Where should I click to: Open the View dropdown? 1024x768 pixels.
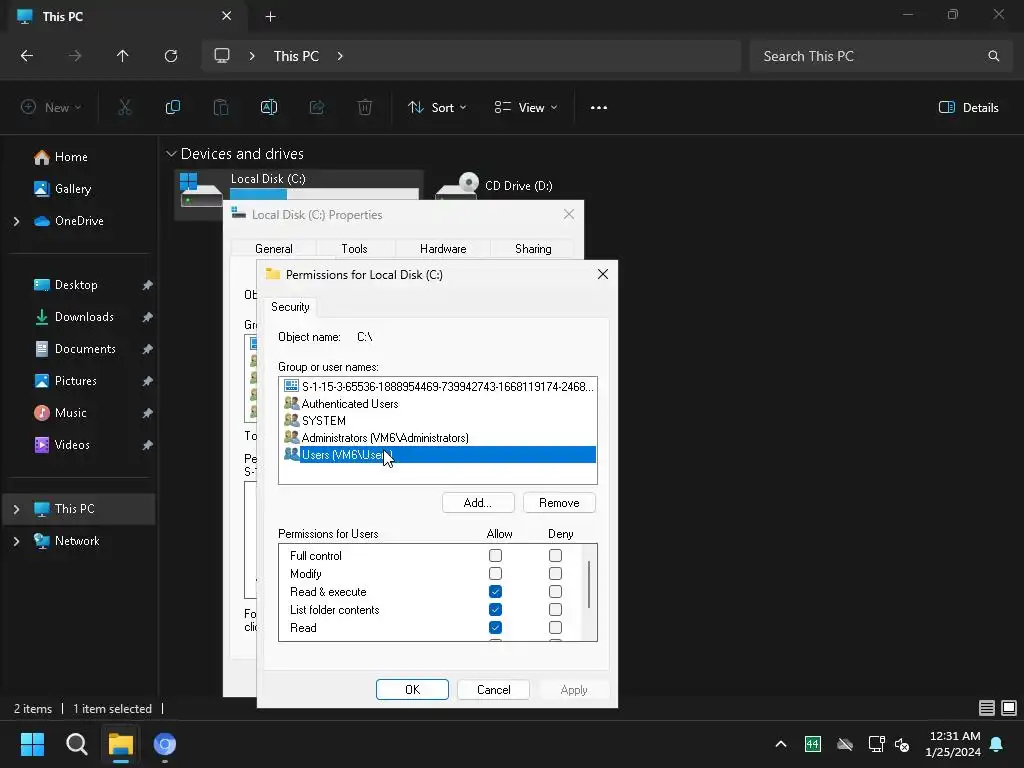(526, 108)
